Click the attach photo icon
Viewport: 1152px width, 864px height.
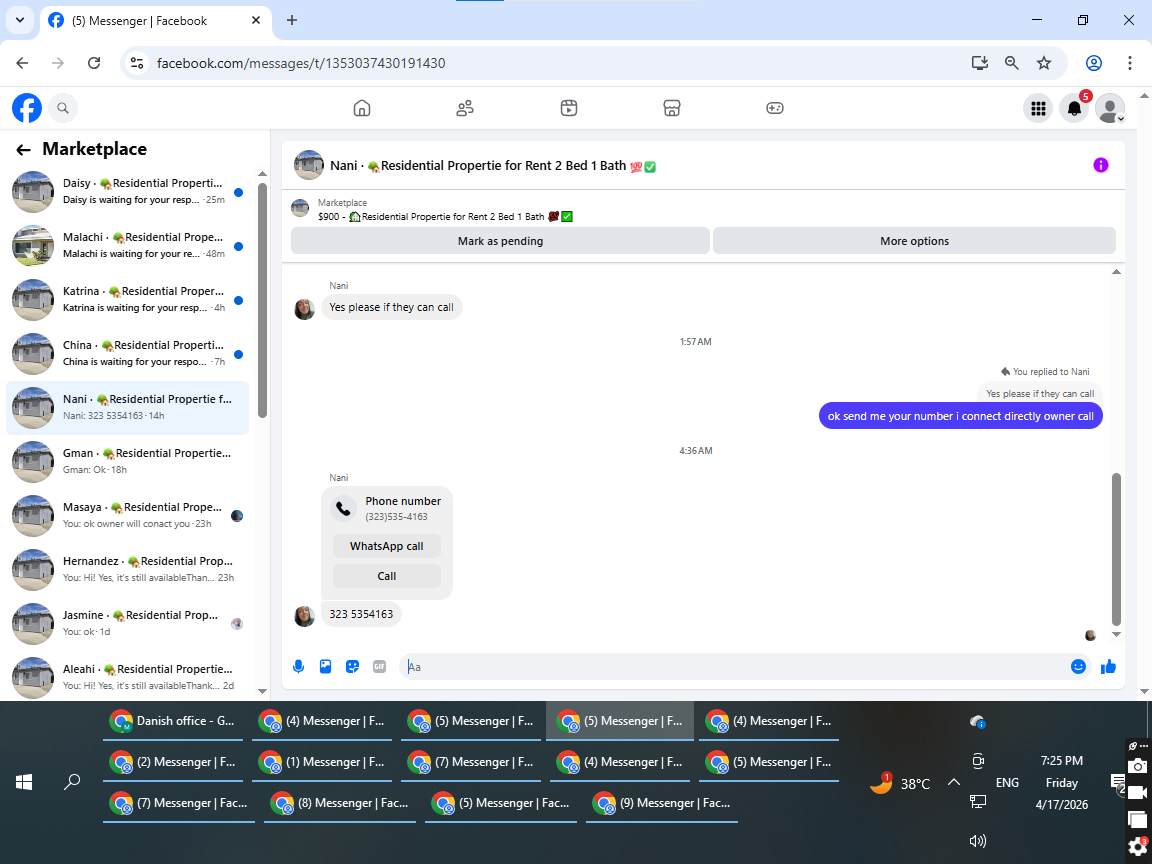coord(325,666)
